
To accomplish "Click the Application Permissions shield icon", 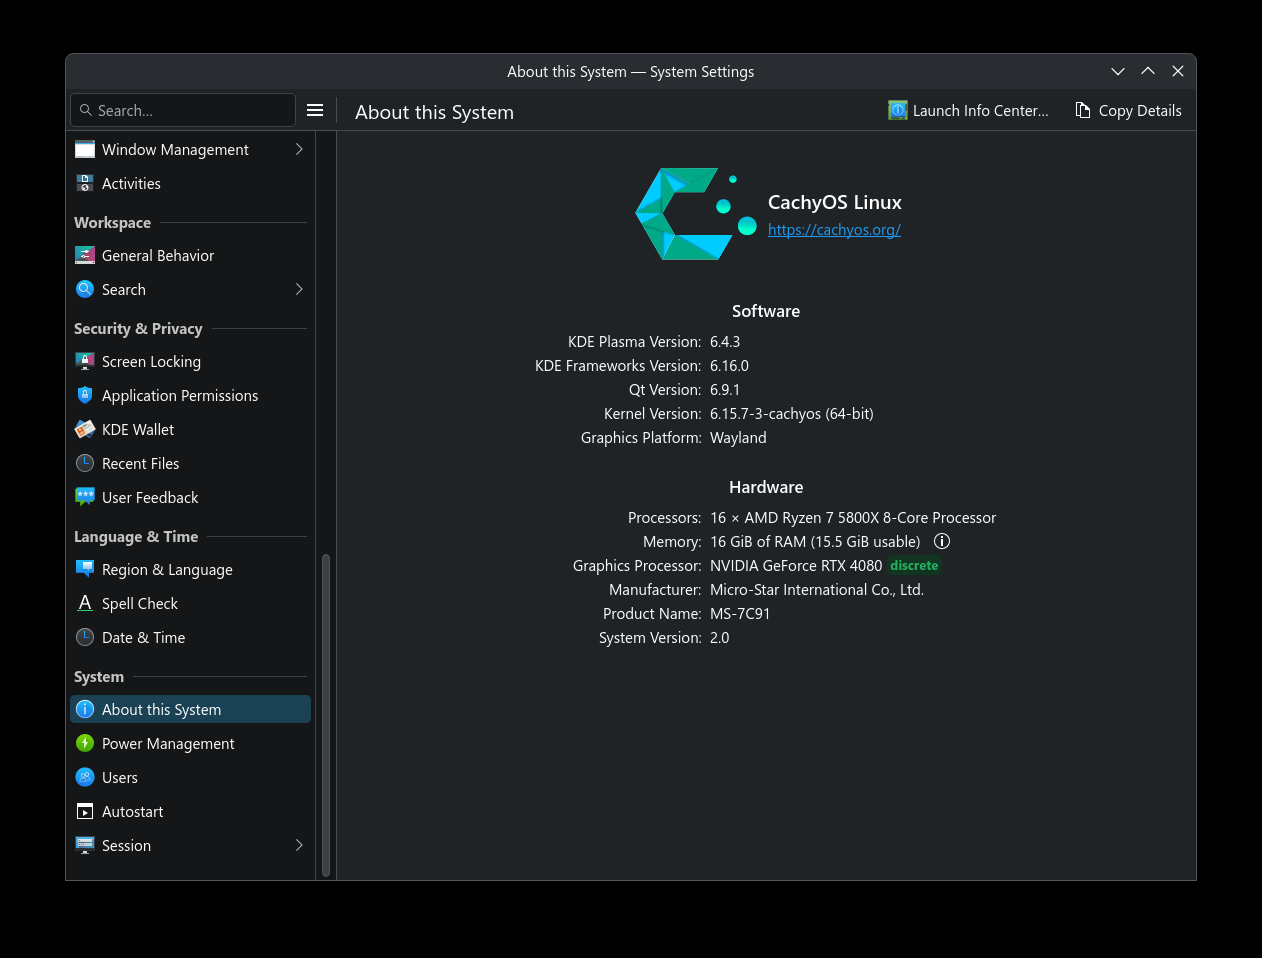I will pyautogui.click(x=85, y=395).
